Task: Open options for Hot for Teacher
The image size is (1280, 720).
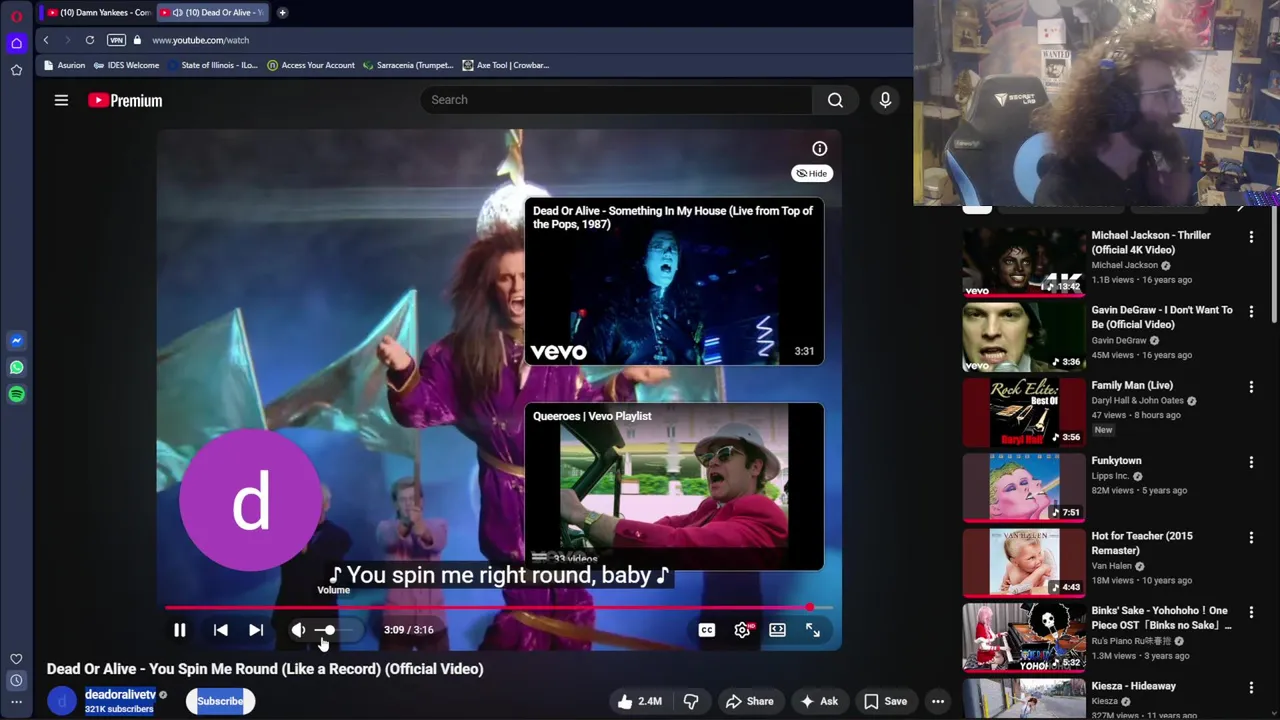Action: (1251, 537)
